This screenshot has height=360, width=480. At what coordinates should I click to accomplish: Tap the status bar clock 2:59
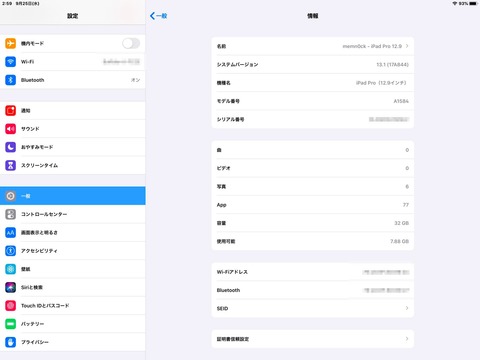pyautogui.click(x=7, y=3)
